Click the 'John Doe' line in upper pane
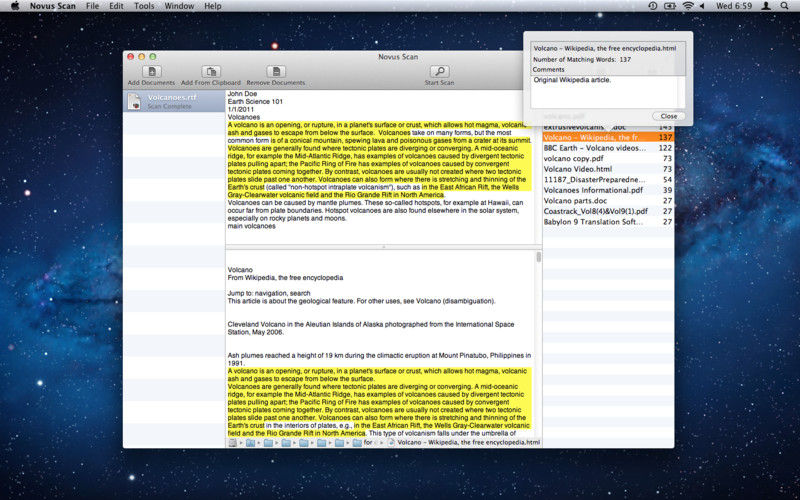This screenshot has width=800, height=500. (x=242, y=94)
